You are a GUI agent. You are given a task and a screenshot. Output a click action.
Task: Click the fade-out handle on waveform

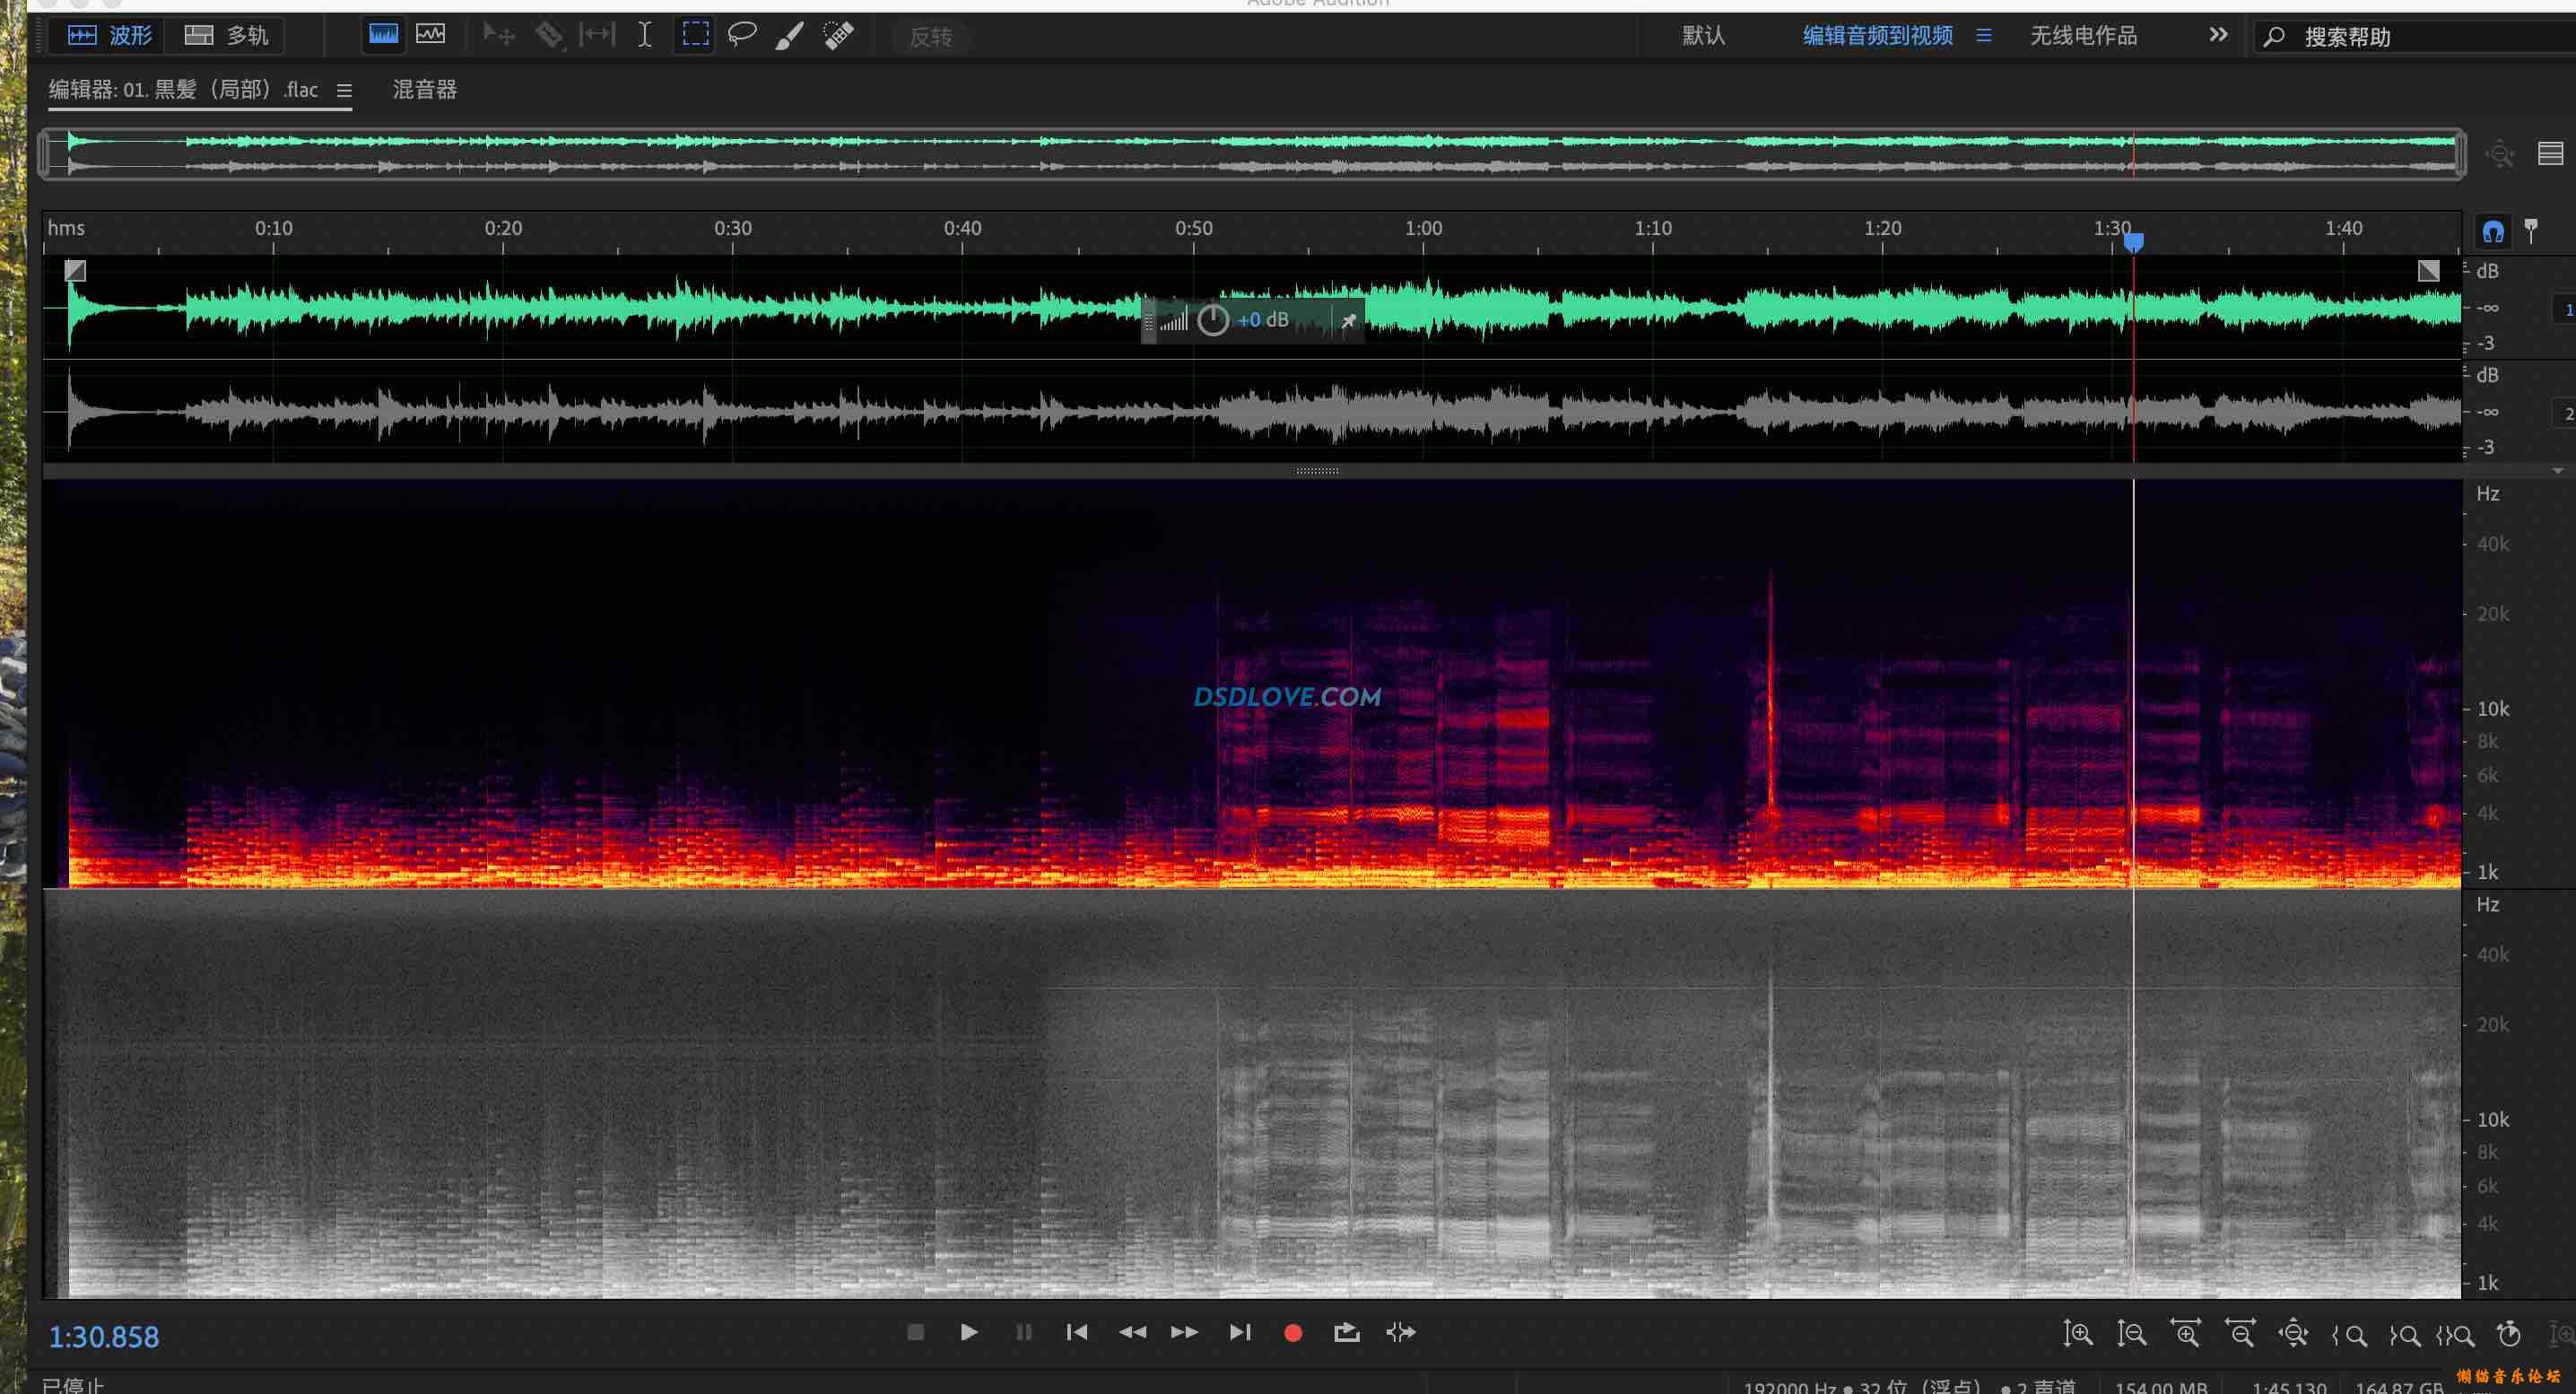click(x=2428, y=270)
